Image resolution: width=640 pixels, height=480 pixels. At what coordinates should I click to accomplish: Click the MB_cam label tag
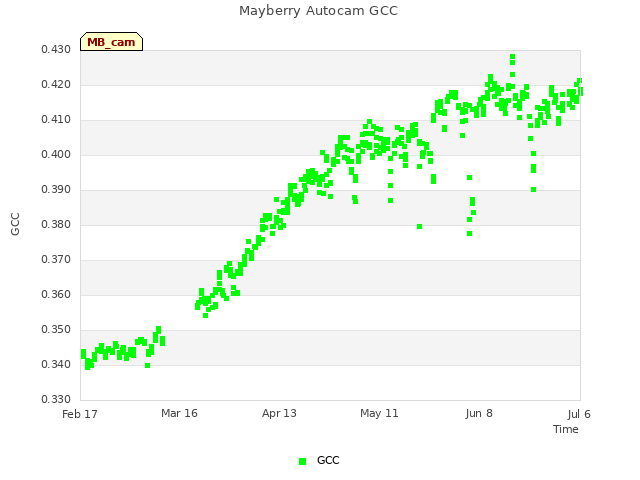[111, 42]
